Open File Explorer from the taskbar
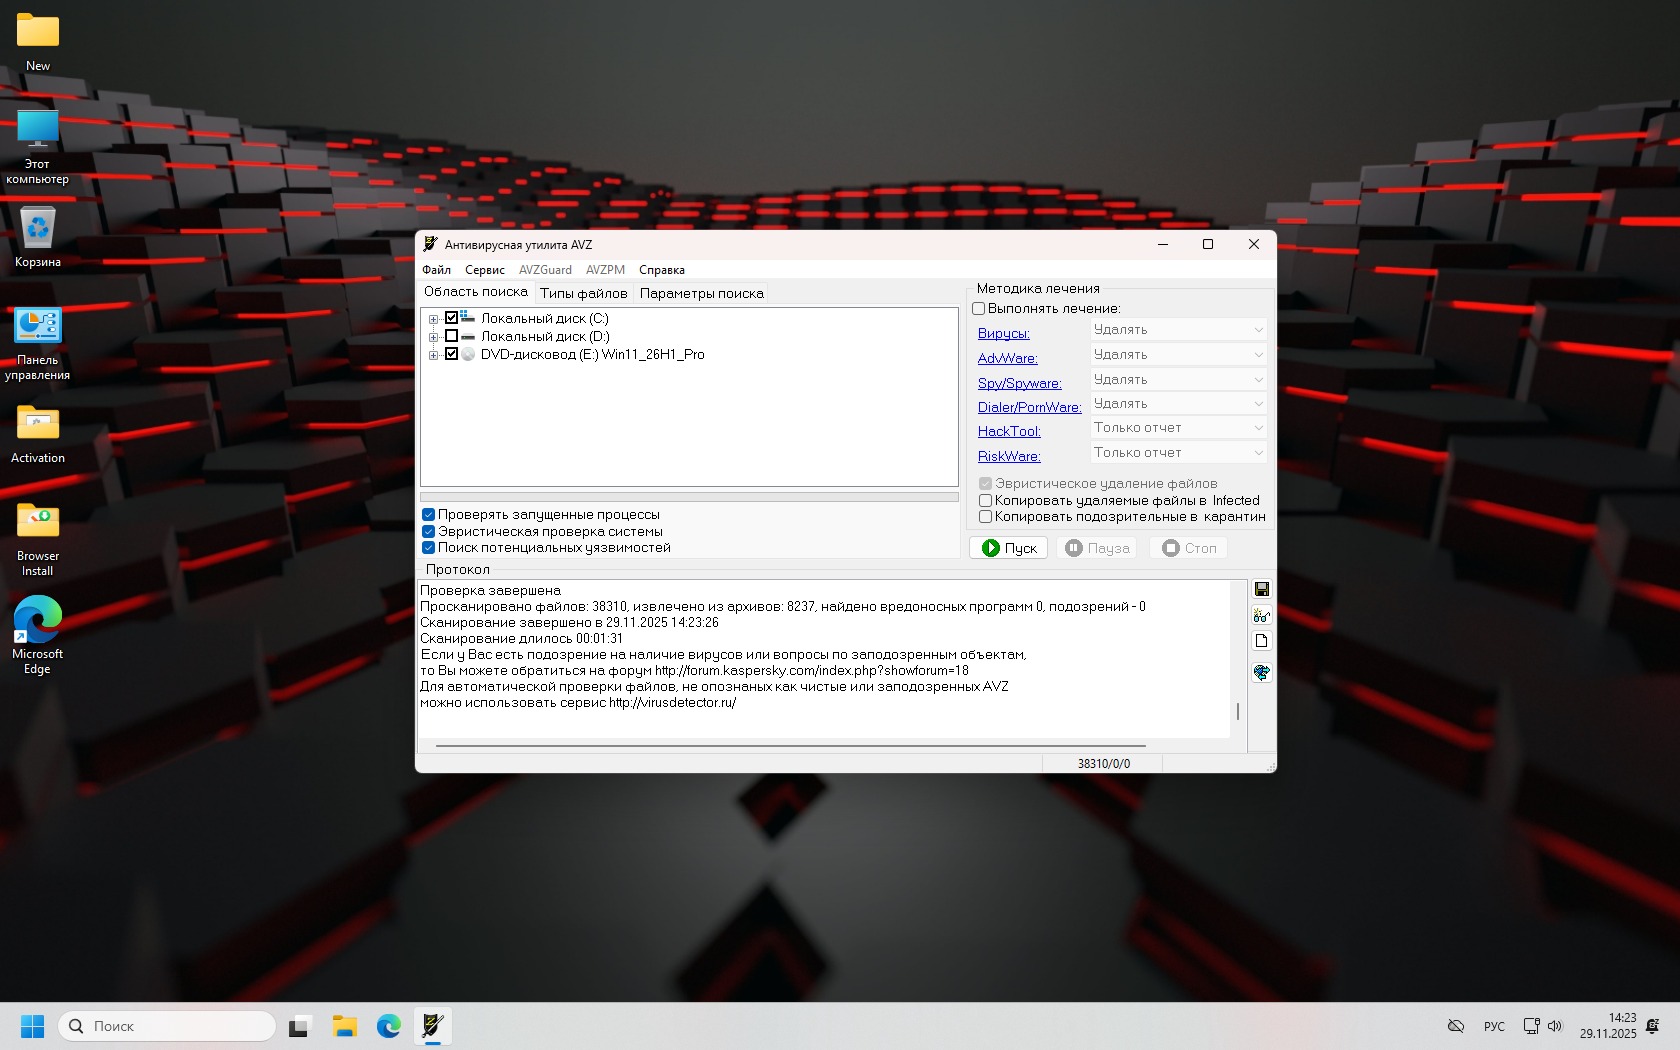Viewport: 1680px width, 1050px height. [345, 1026]
